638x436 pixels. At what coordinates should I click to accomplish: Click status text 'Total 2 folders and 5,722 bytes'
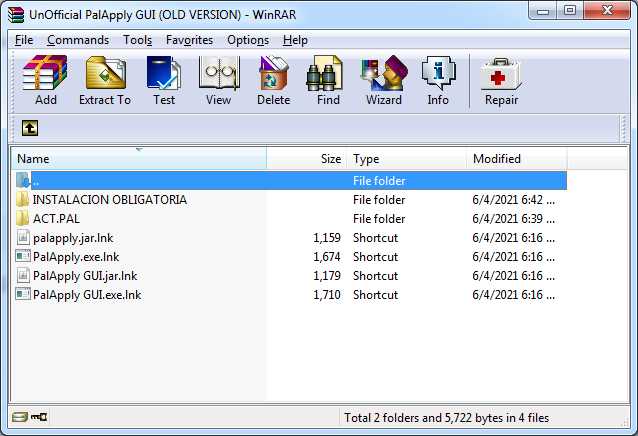pos(446,418)
